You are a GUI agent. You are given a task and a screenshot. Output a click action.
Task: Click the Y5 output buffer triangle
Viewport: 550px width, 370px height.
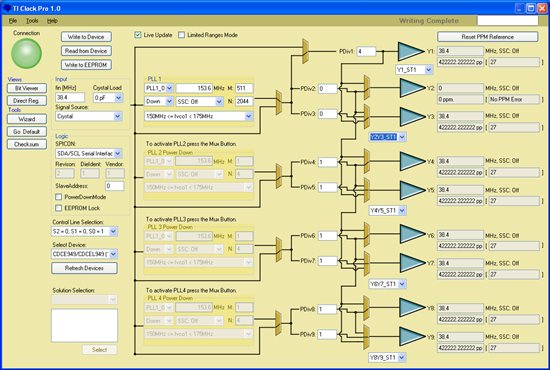[x=412, y=190]
